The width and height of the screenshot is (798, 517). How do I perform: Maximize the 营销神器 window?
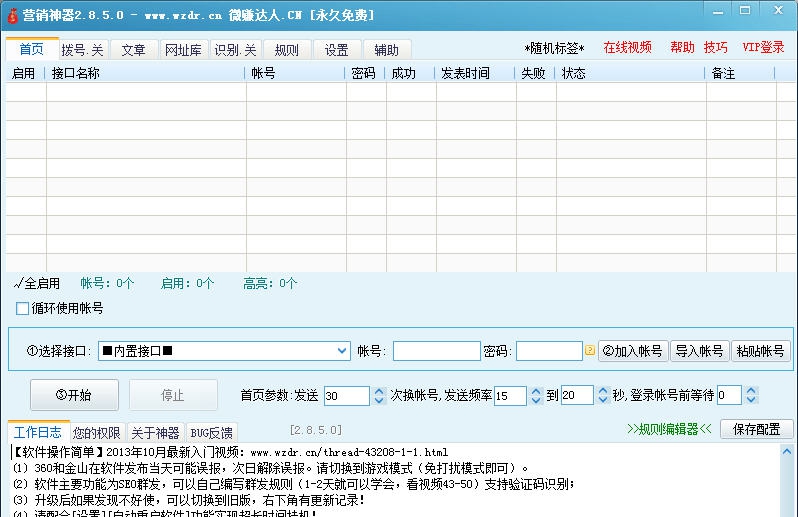point(745,11)
